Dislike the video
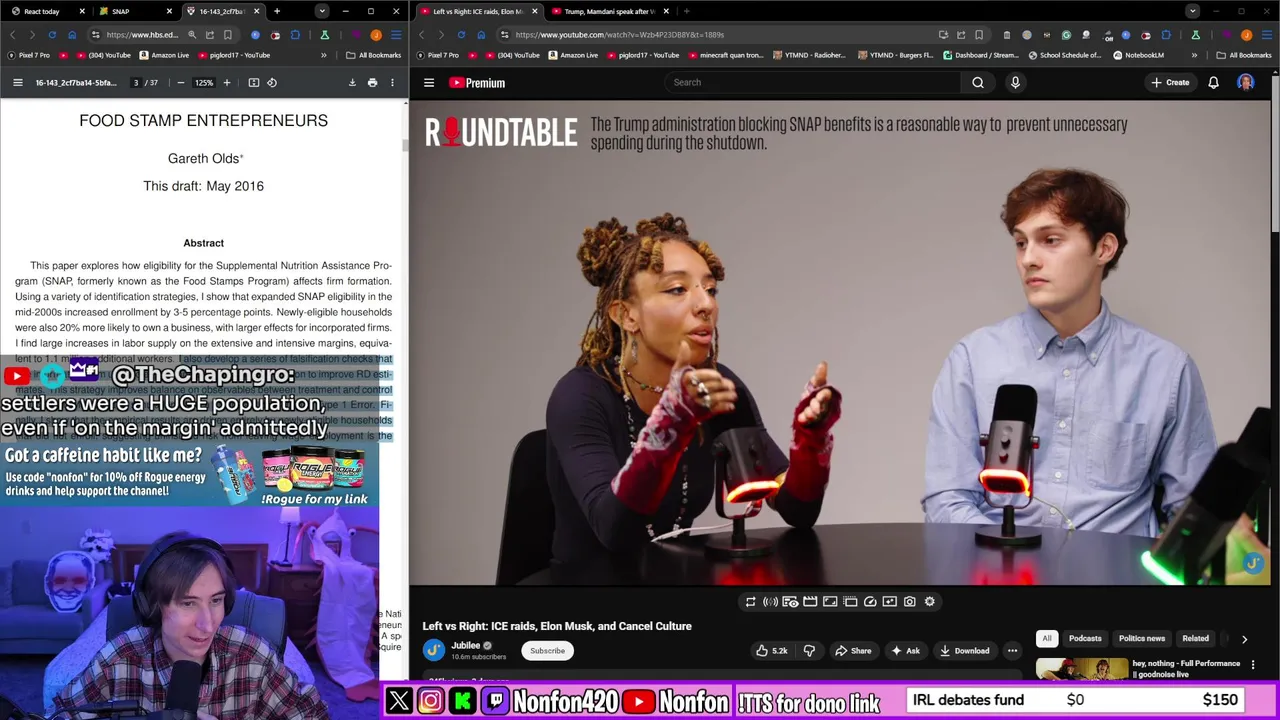This screenshot has width=1280, height=720. point(809,650)
